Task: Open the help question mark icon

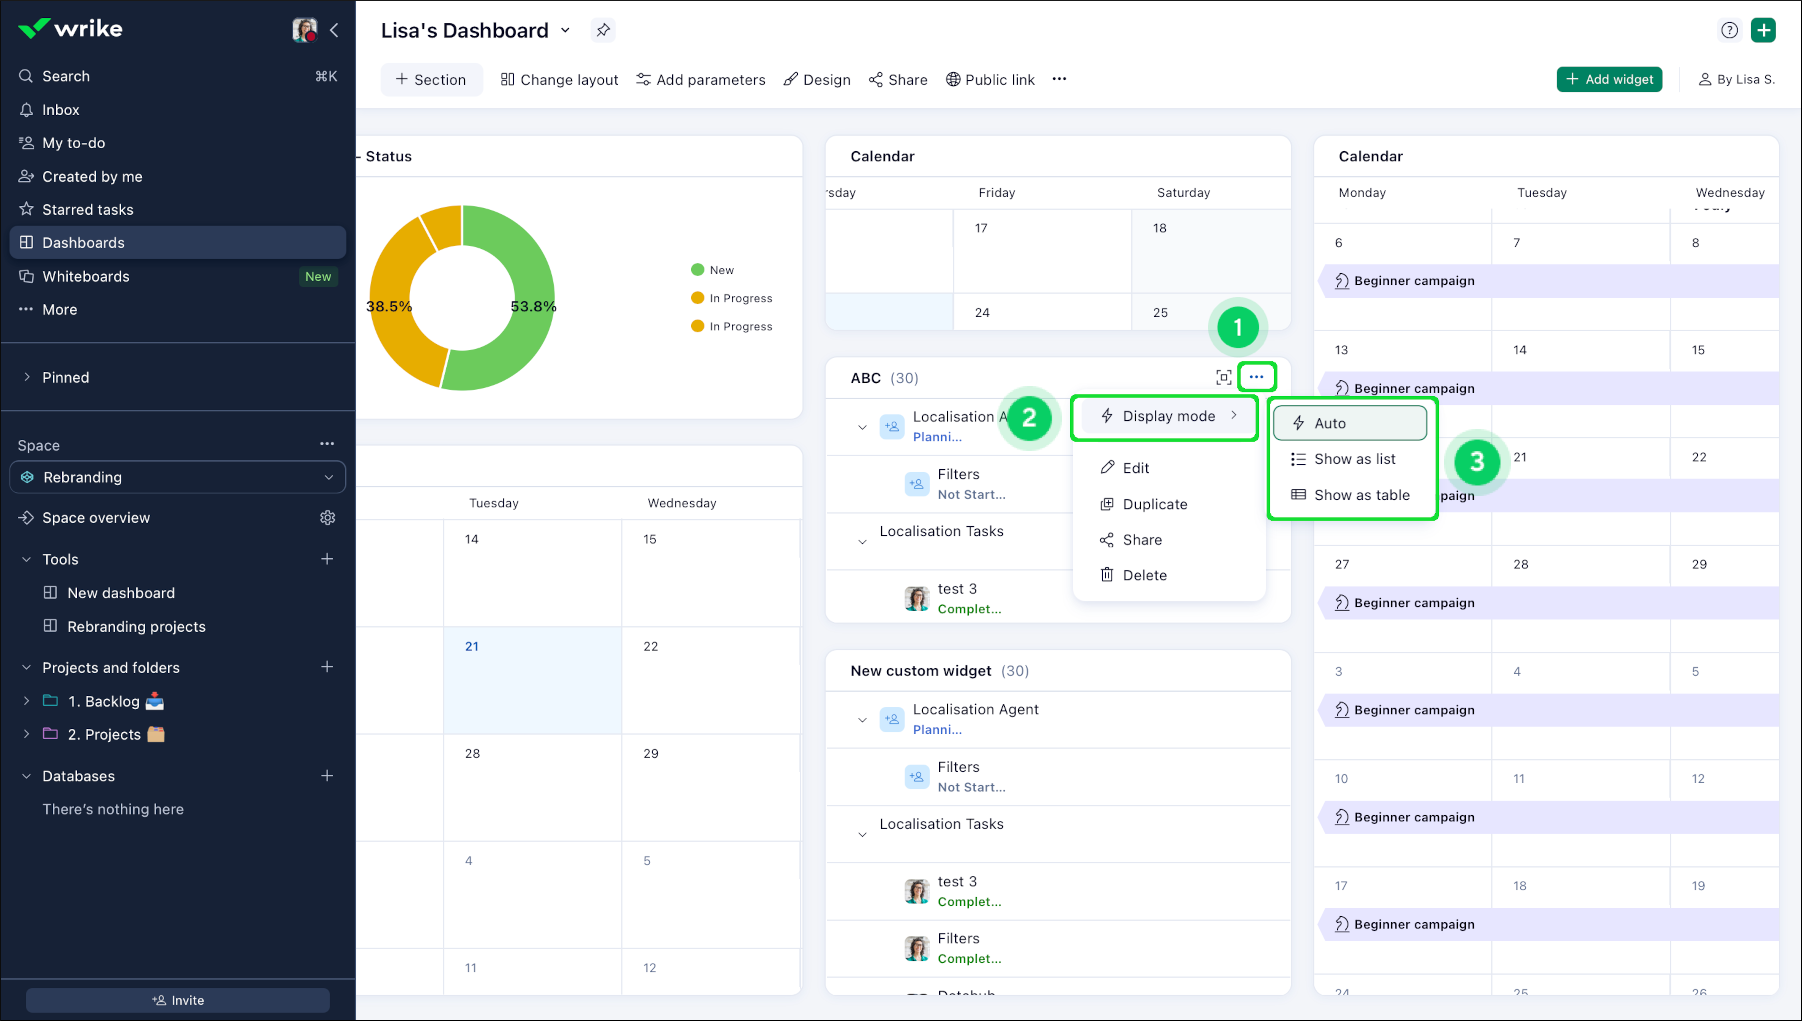Action: point(1729,30)
